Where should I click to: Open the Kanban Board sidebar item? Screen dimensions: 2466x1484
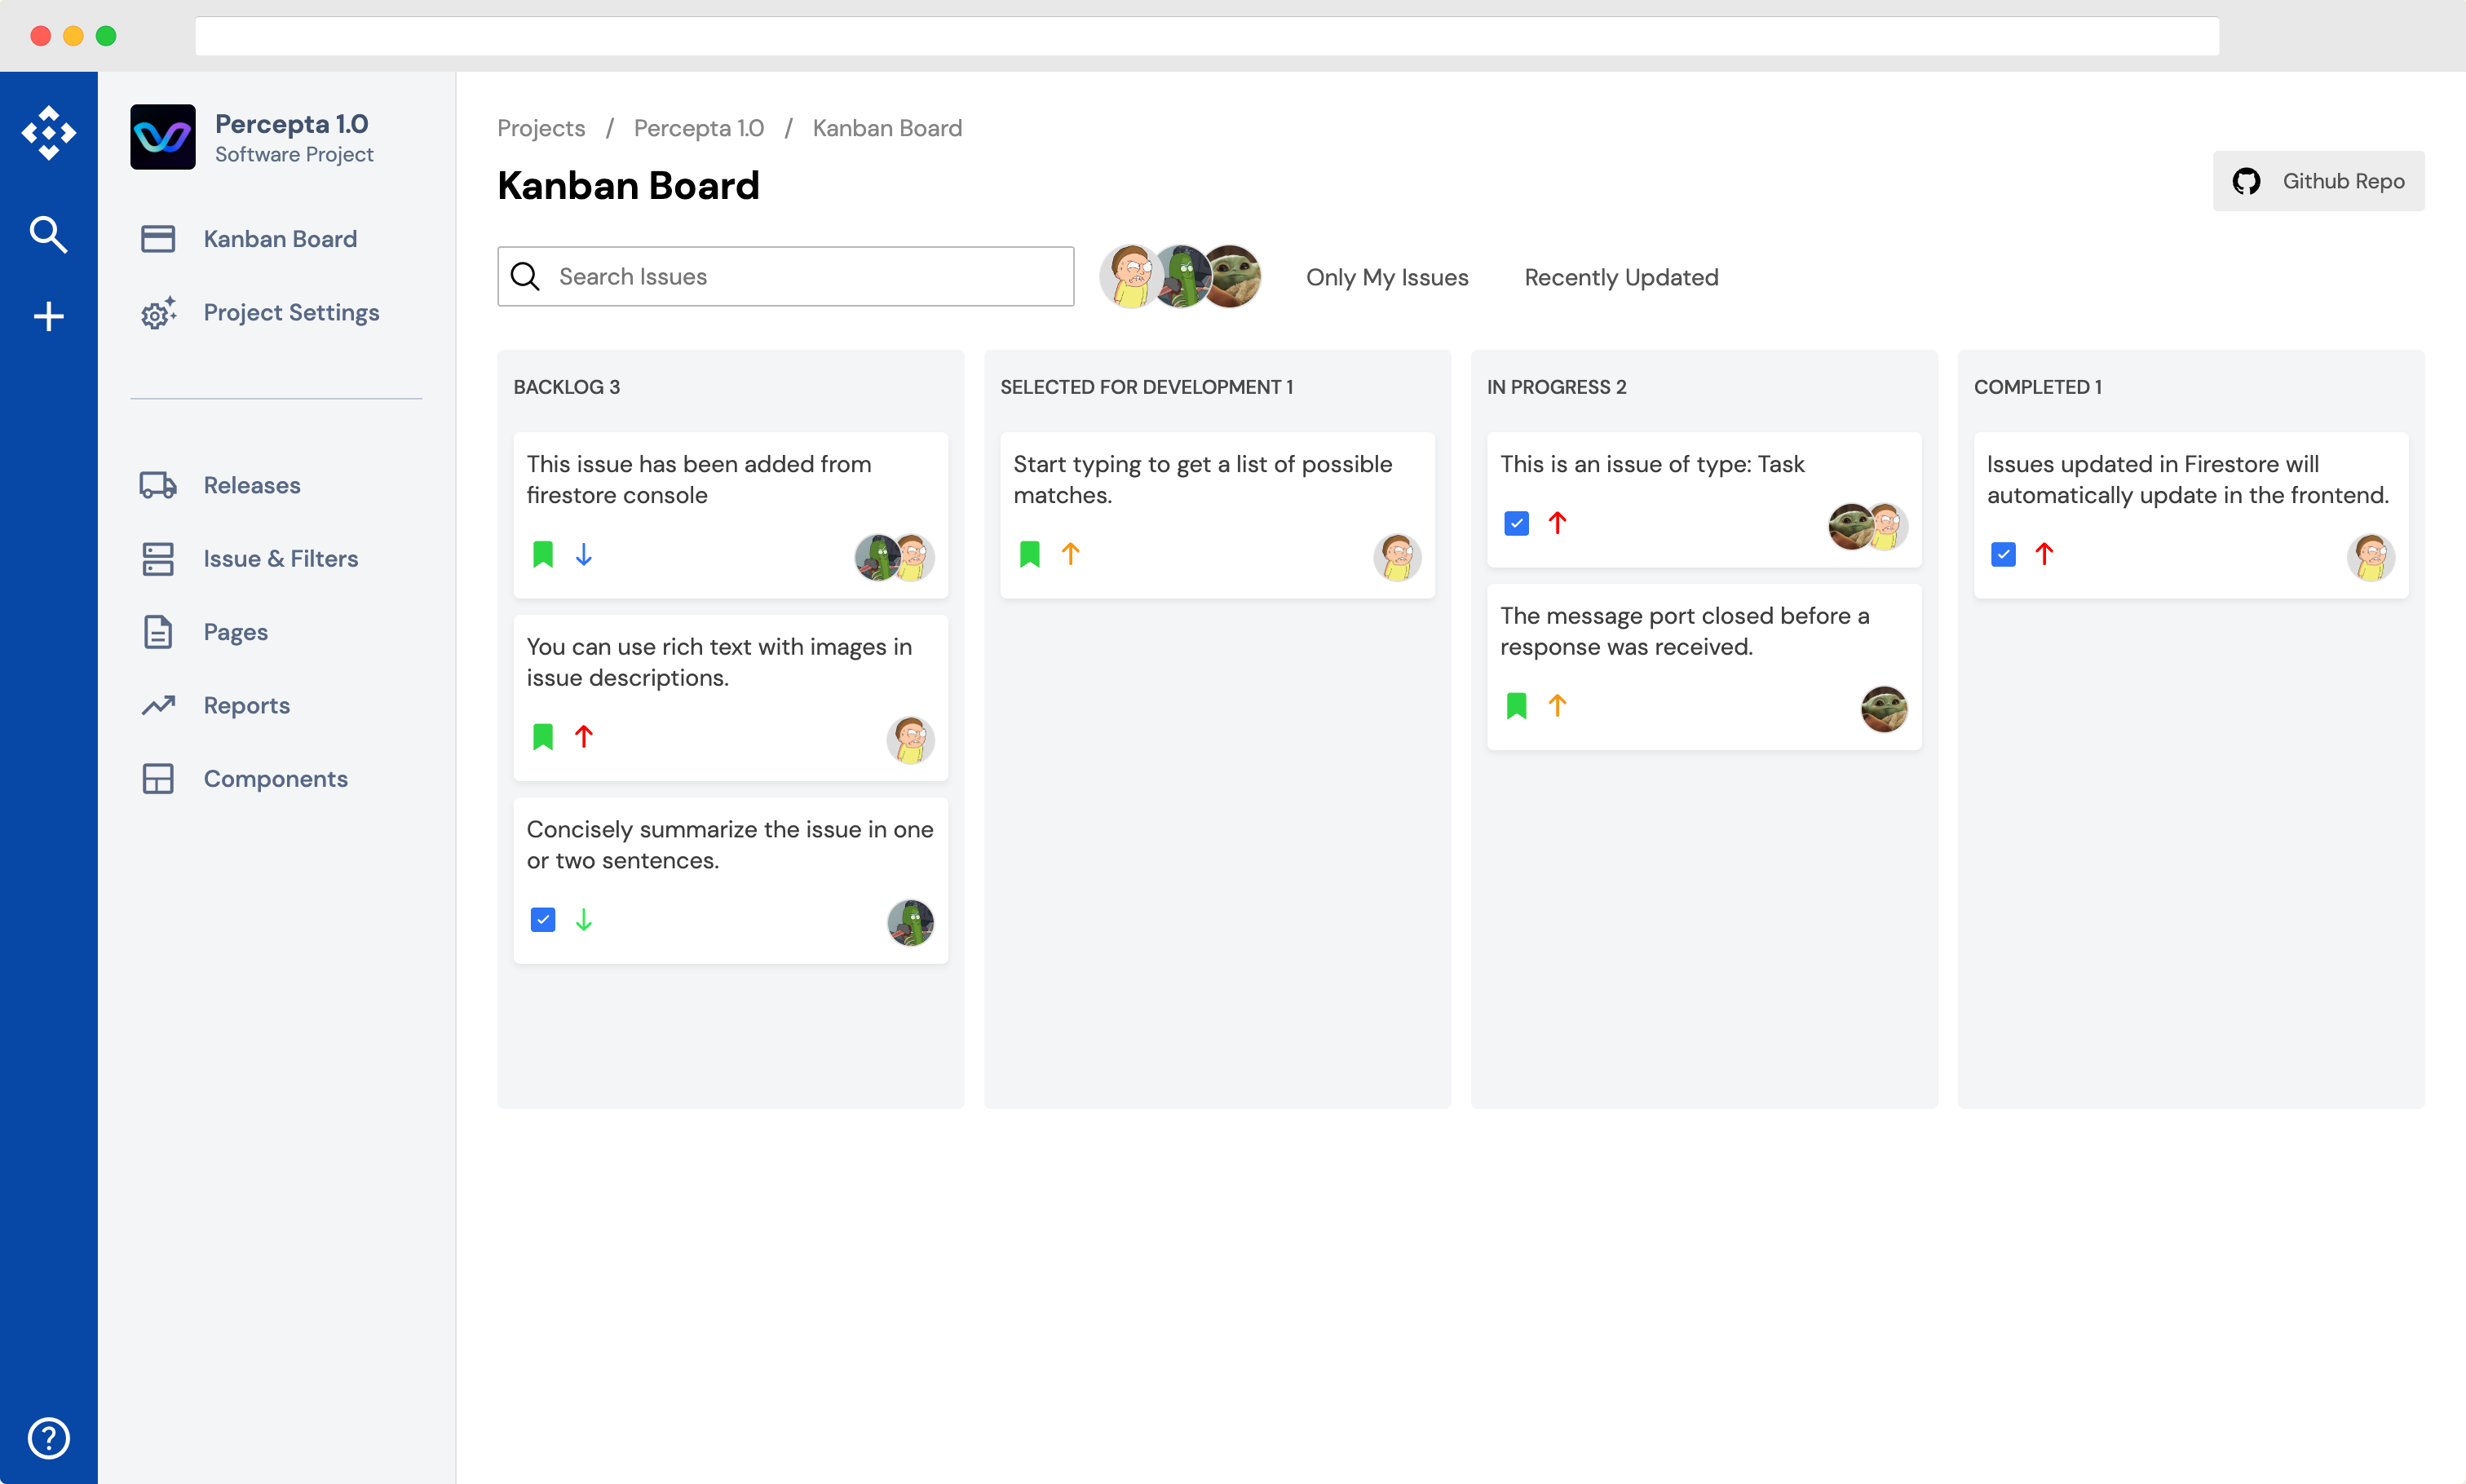(279, 239)
